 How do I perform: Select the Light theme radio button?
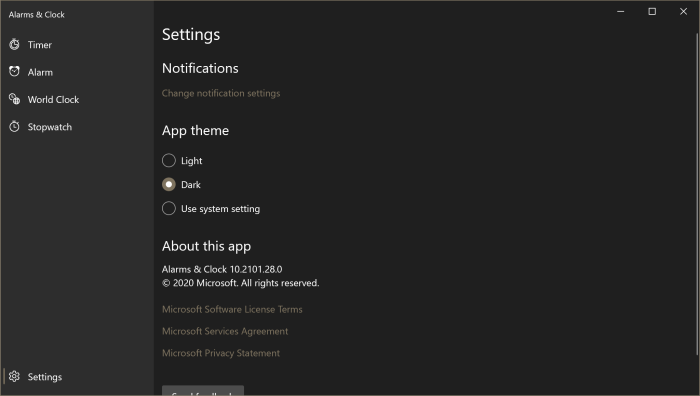[x=169, y=160]
